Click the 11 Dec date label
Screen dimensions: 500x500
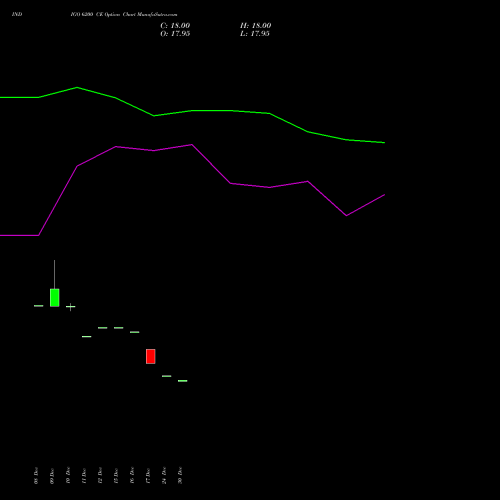point(84,476)
